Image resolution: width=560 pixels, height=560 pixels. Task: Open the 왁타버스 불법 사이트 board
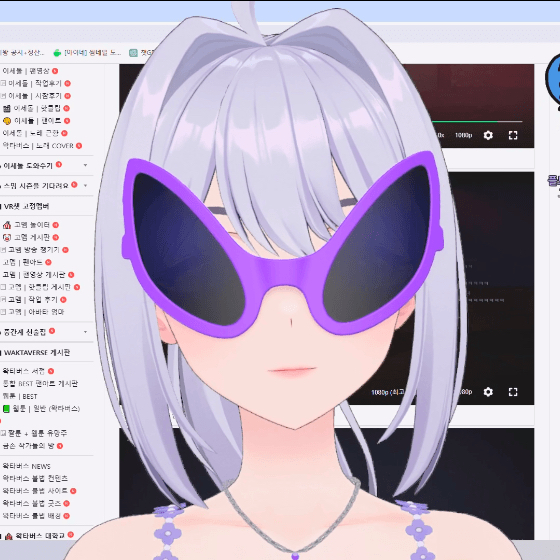click(x=35, y=491)
